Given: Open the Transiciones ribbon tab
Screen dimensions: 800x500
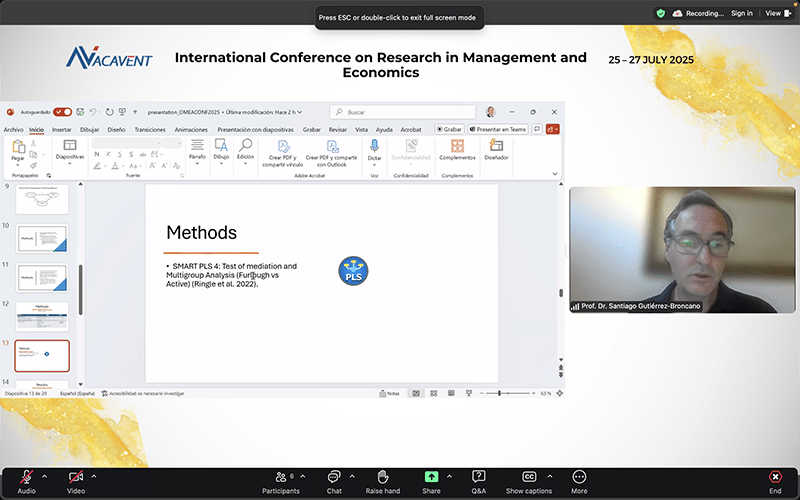Looking at the screenshot, I should [150, 129].
